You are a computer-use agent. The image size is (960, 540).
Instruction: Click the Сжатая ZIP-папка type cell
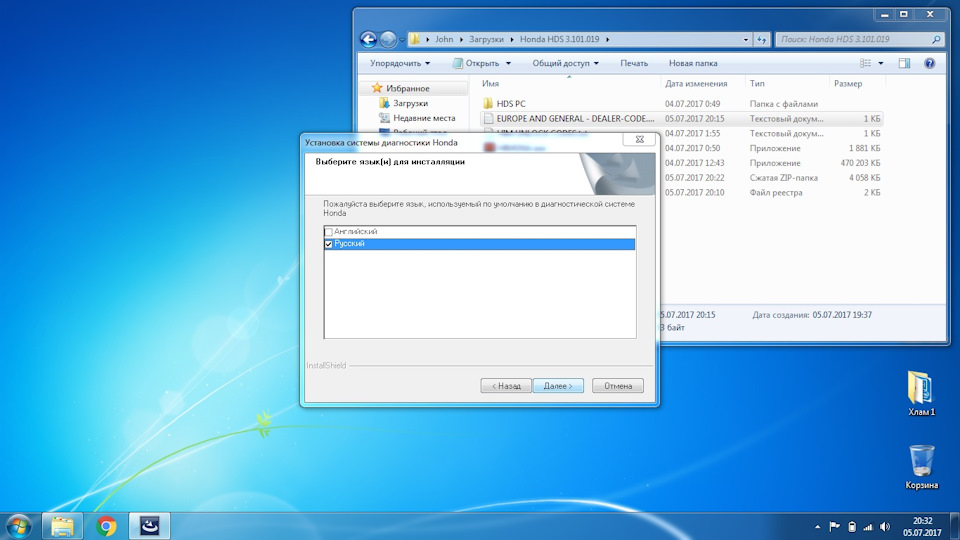[x=784, y=178]
